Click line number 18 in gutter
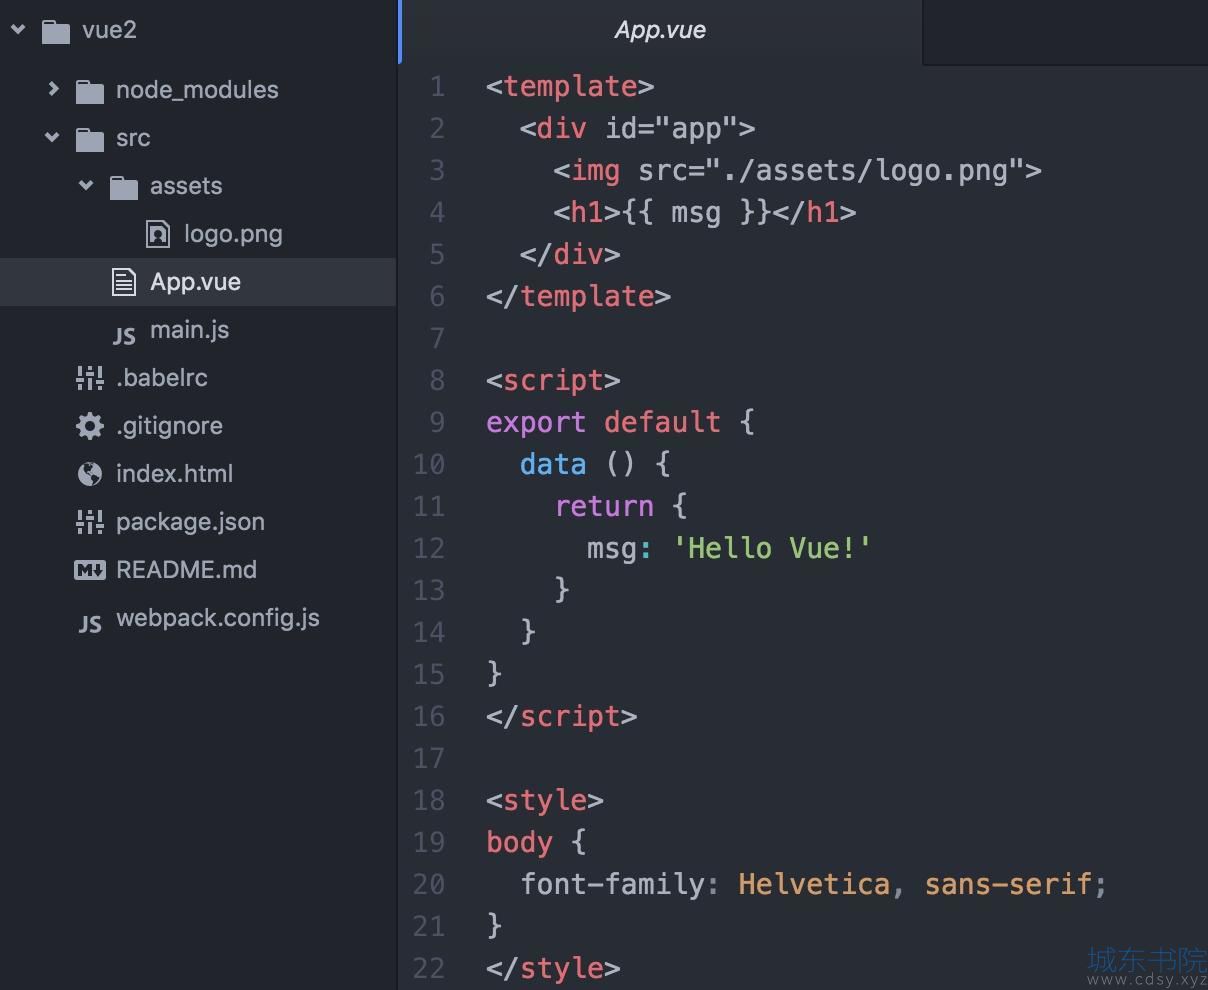 coord(429,800)
